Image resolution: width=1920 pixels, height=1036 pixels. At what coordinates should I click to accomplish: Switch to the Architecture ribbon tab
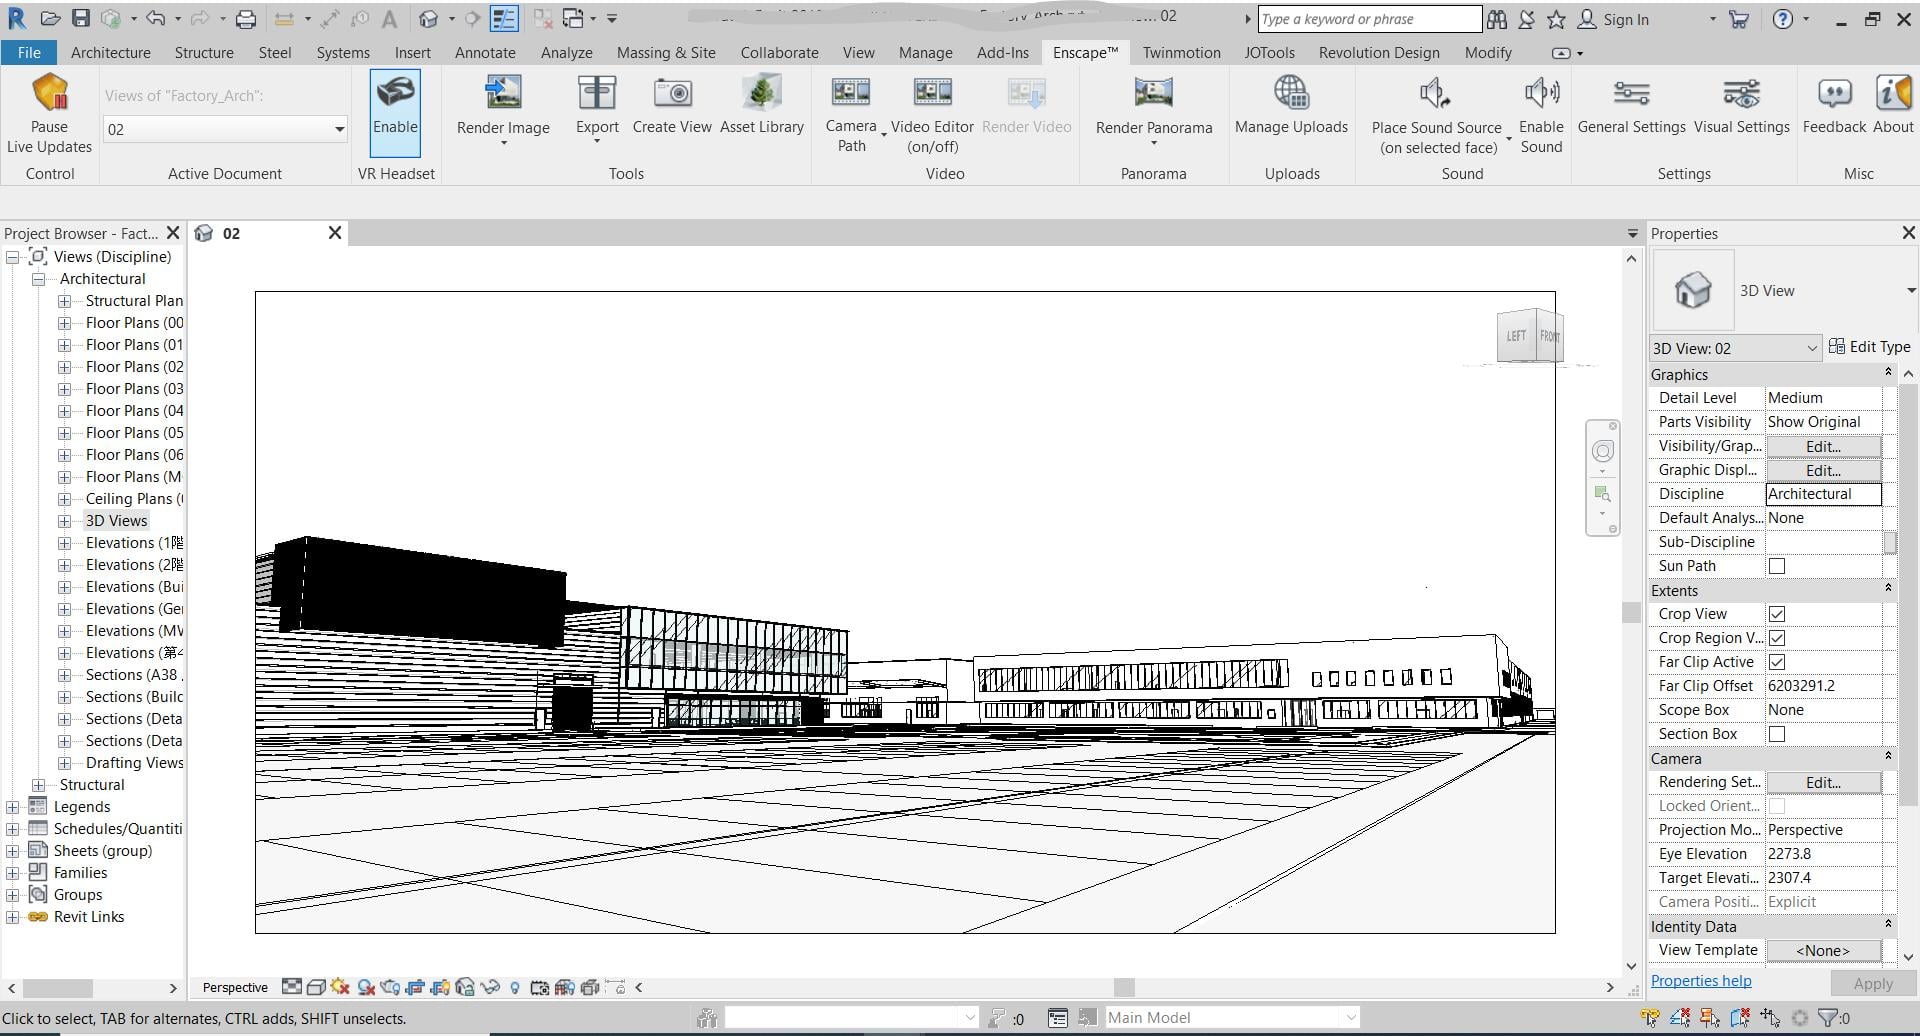[x=111, y=52]
